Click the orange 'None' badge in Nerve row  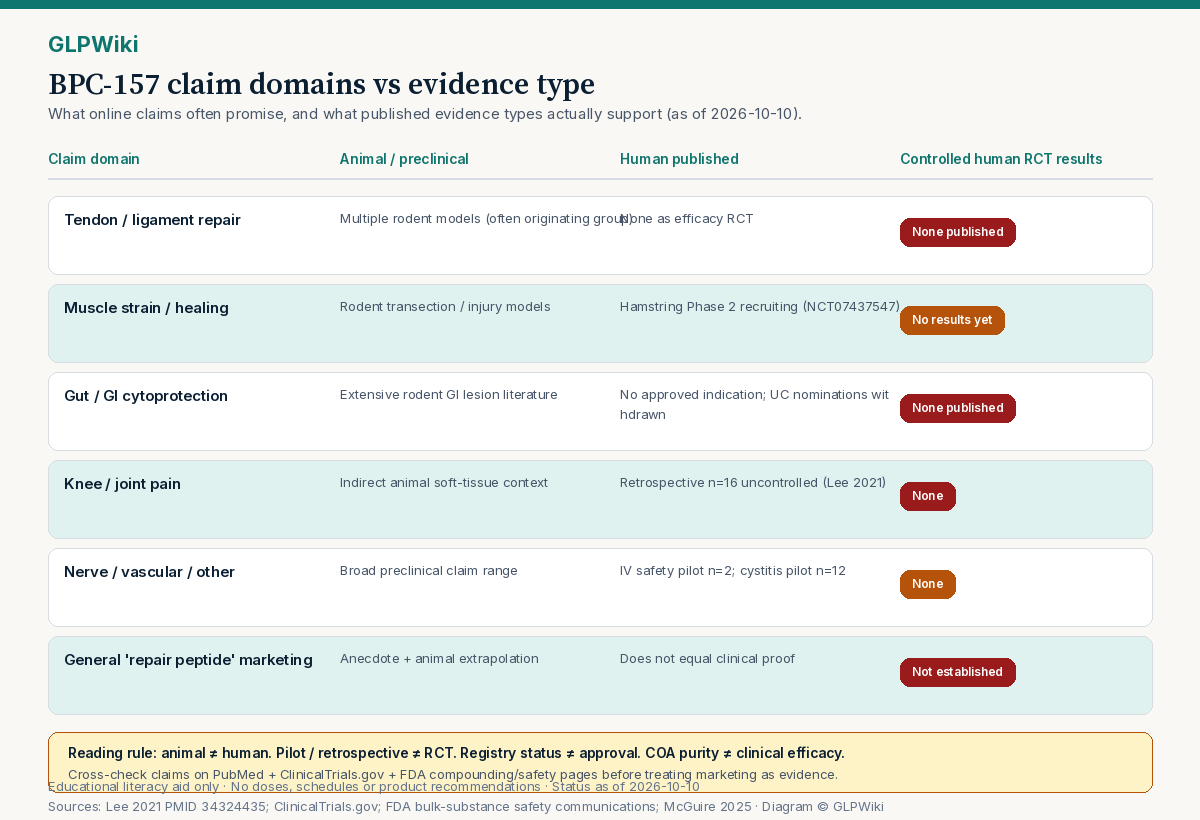[928, 584]
